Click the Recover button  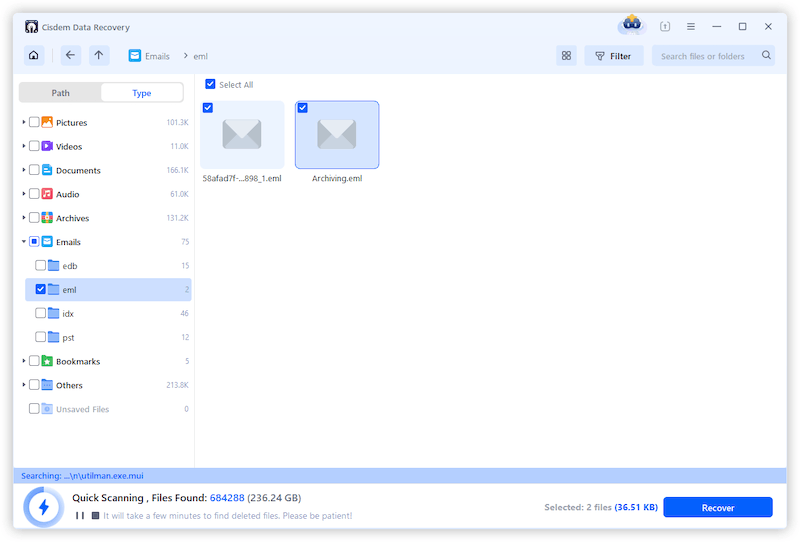pyautogui.click(x=718, y=507)
